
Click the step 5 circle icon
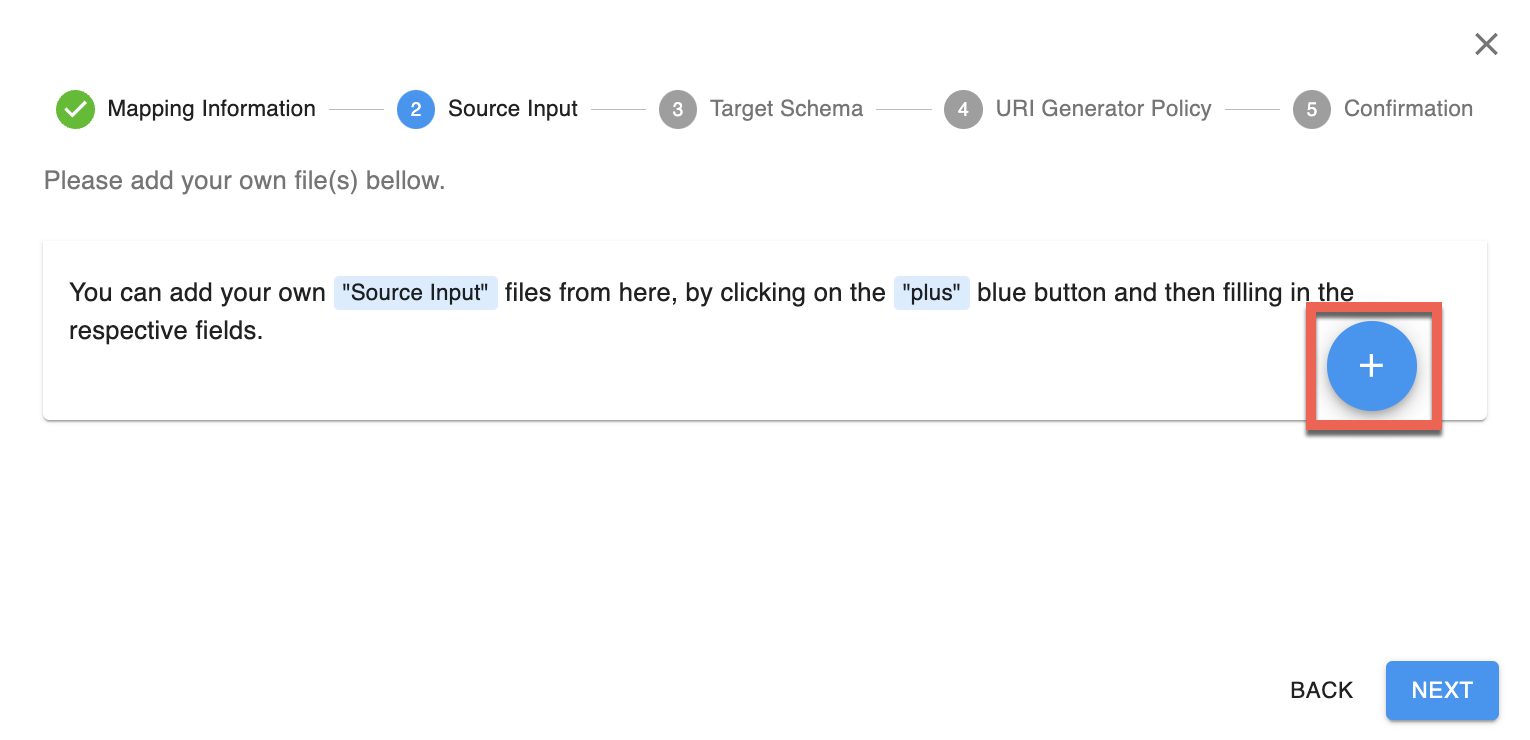pyautogui.click(x=1311, y=109)
